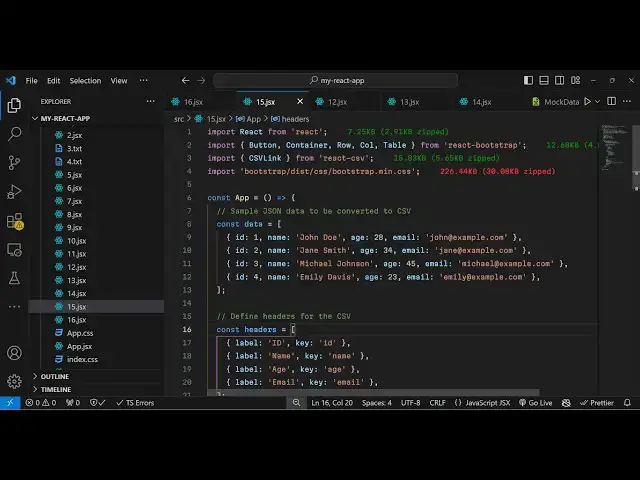
Task: Click the Copilot status icon
Action: coord(566,403)
